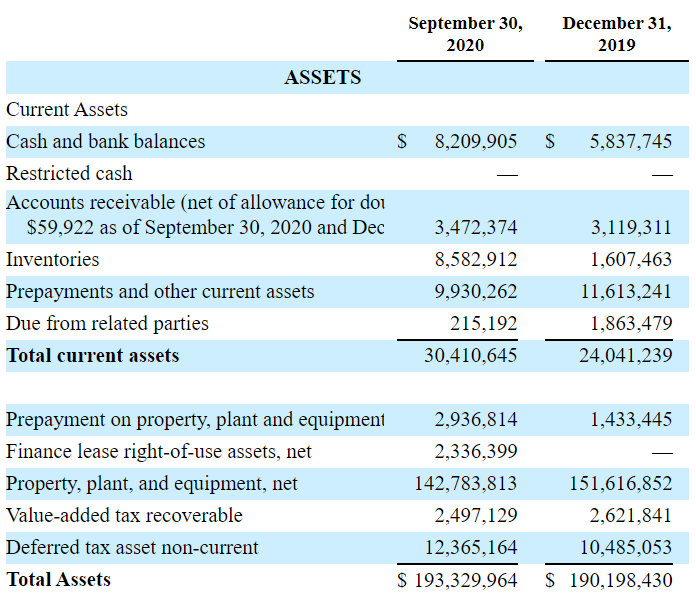Click the prepayments value 11,613,241
This screenshot has width=696, height=593.
pyautogui.click(x=626, y=292)
